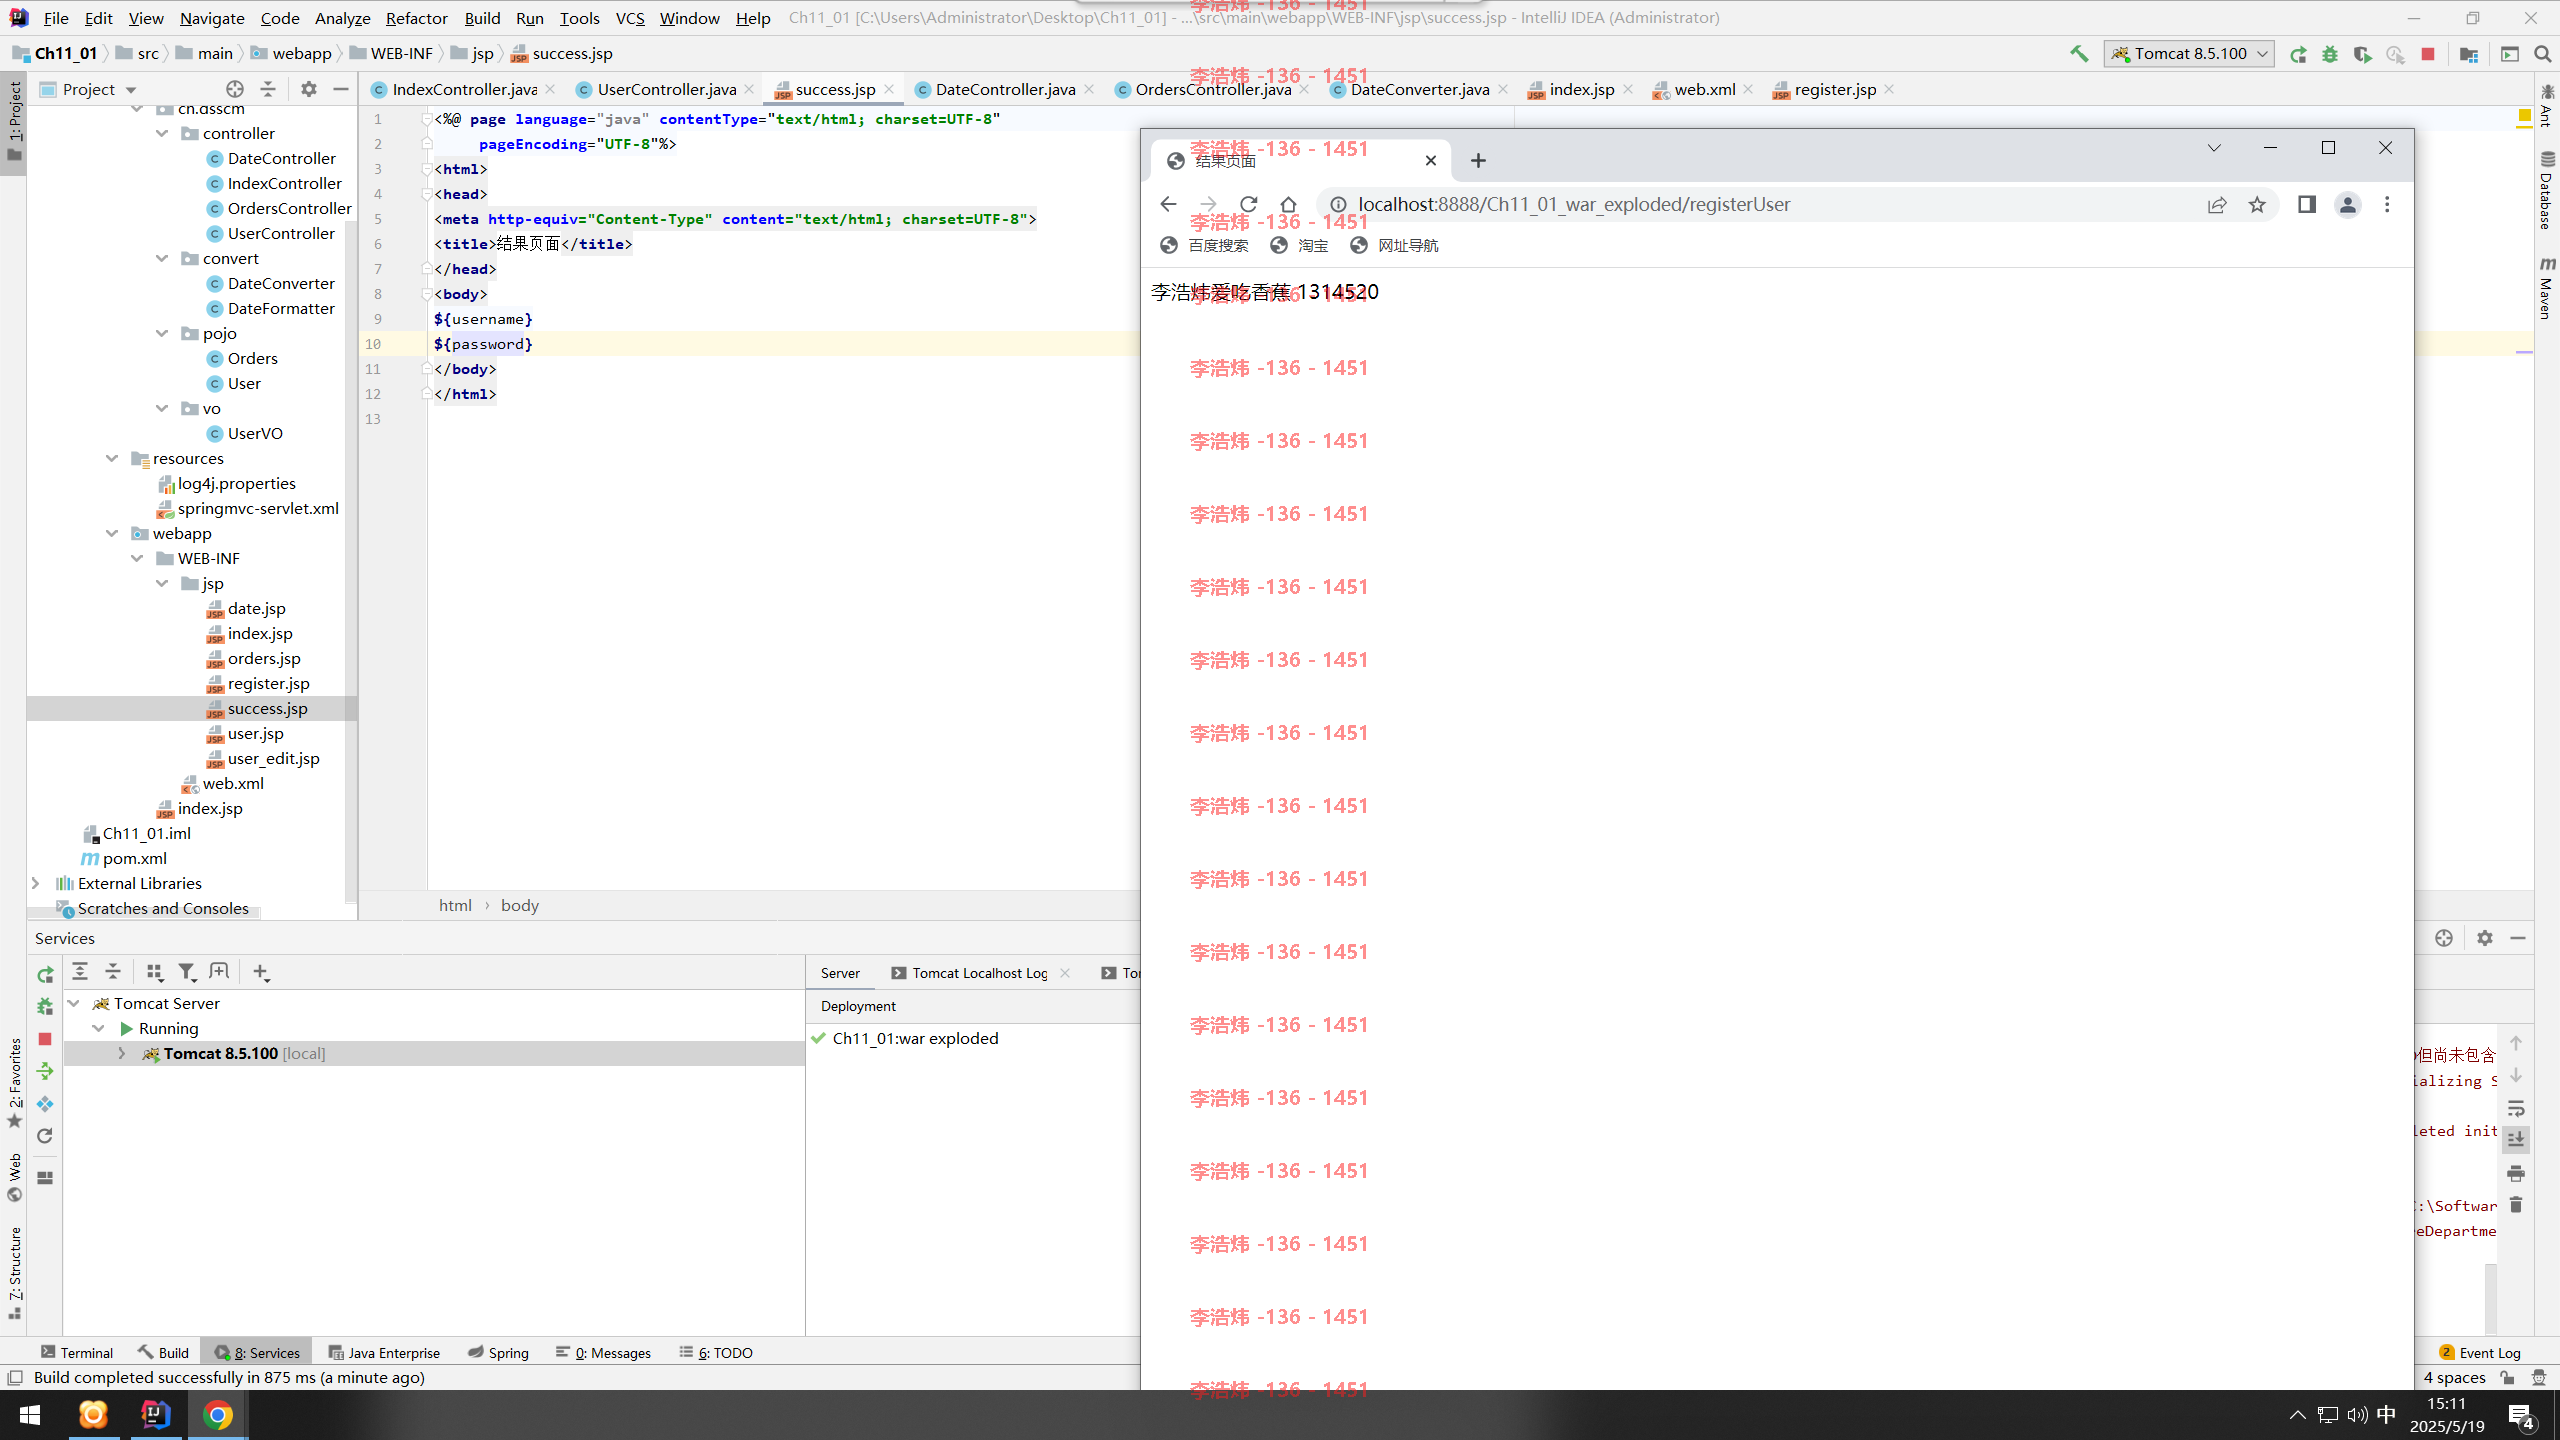Screen dimensions: 2560x1440
Task: Open the Event Log button
Action: pos(2480,1352)
